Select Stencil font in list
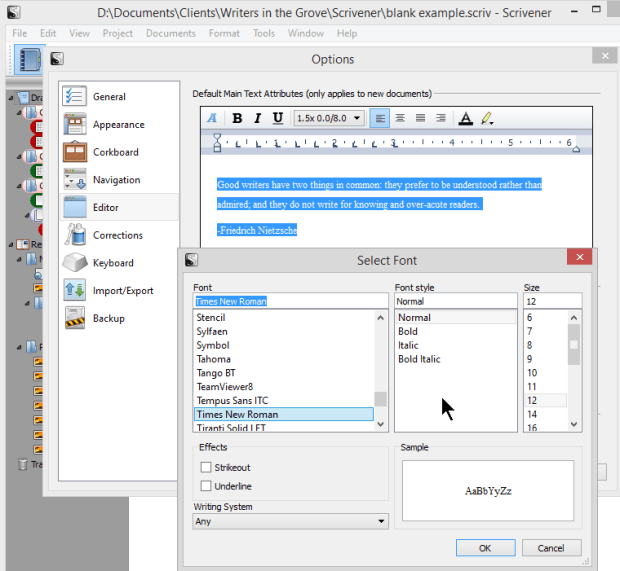620x571 pixels. (x=284, y=318)
